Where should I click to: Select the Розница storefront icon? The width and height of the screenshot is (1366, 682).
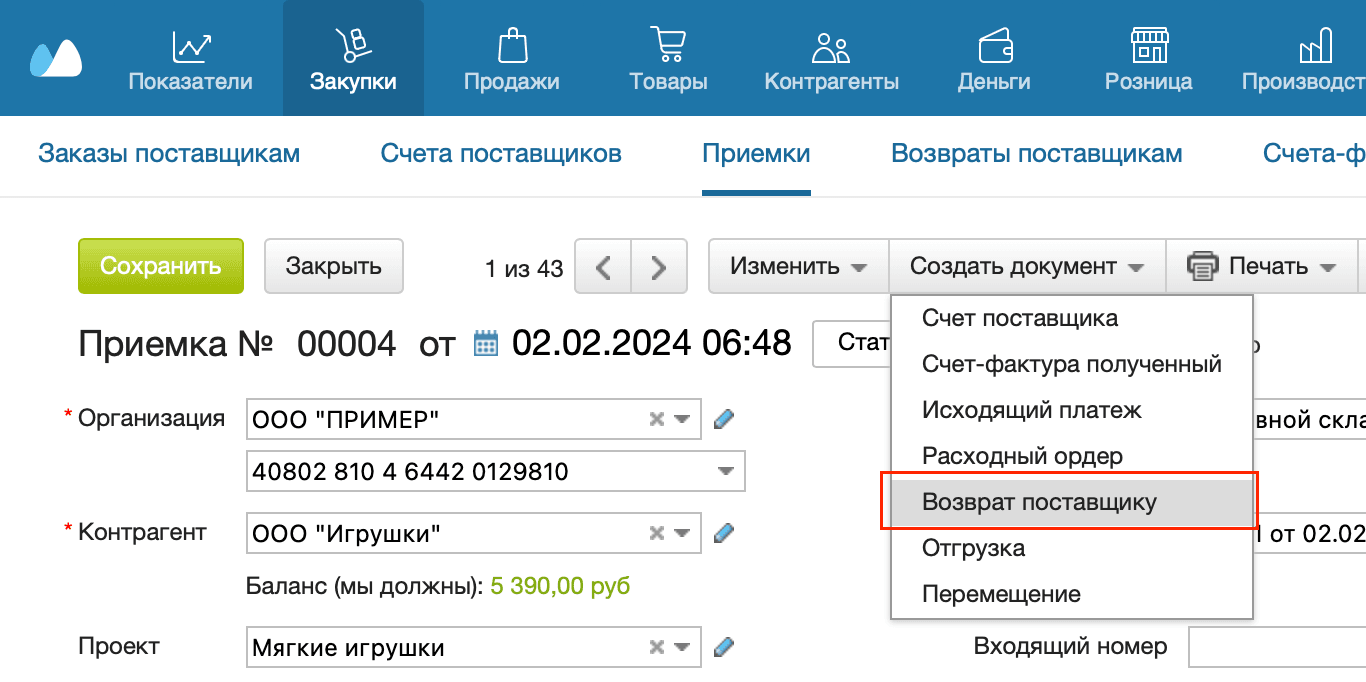[x=1147, y=45]
